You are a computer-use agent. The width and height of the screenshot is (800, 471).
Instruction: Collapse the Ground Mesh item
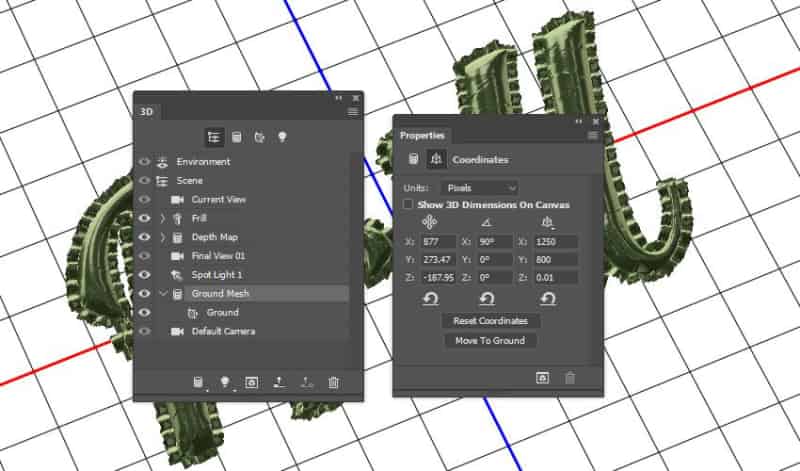point(163,293)
